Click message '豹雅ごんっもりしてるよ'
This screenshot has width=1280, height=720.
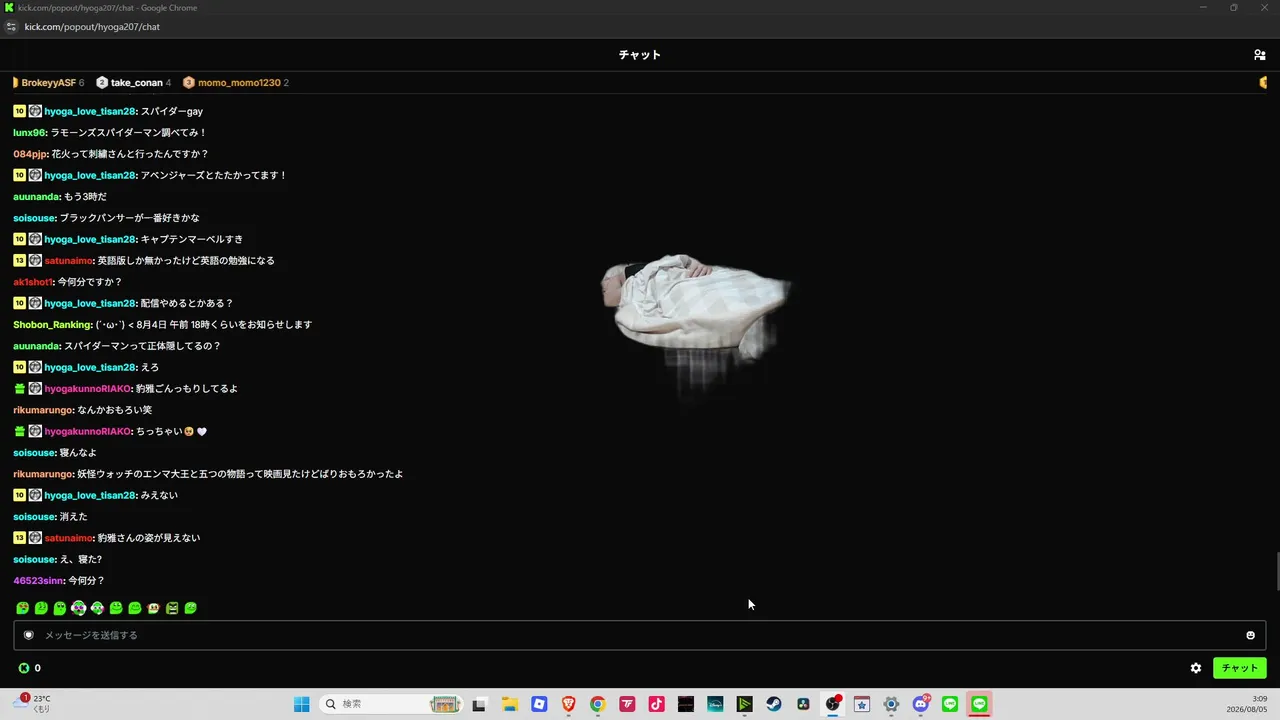187,389
